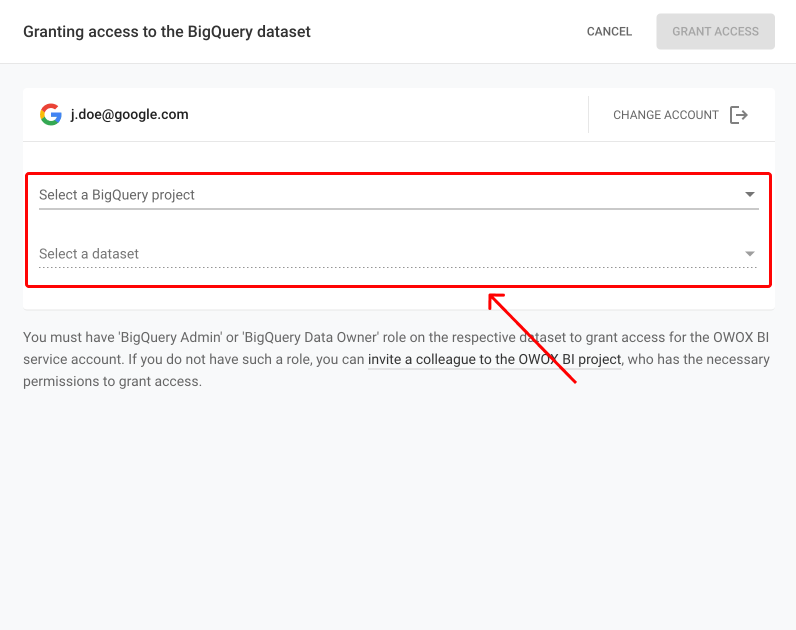Expand the BigQuery project dropdown arrow
Image resolution: width=796 pixels, height=630 pixels.
point(750,194)
